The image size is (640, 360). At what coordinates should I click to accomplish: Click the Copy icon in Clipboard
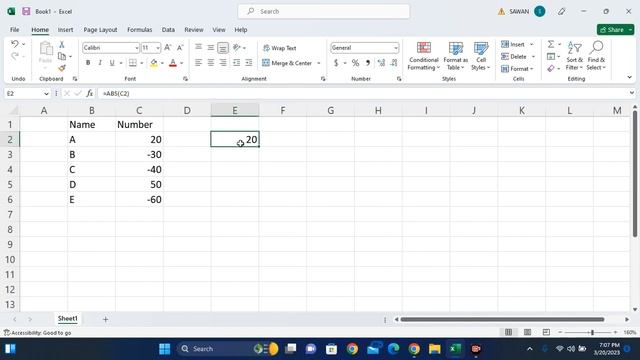[x=62, y=56]
